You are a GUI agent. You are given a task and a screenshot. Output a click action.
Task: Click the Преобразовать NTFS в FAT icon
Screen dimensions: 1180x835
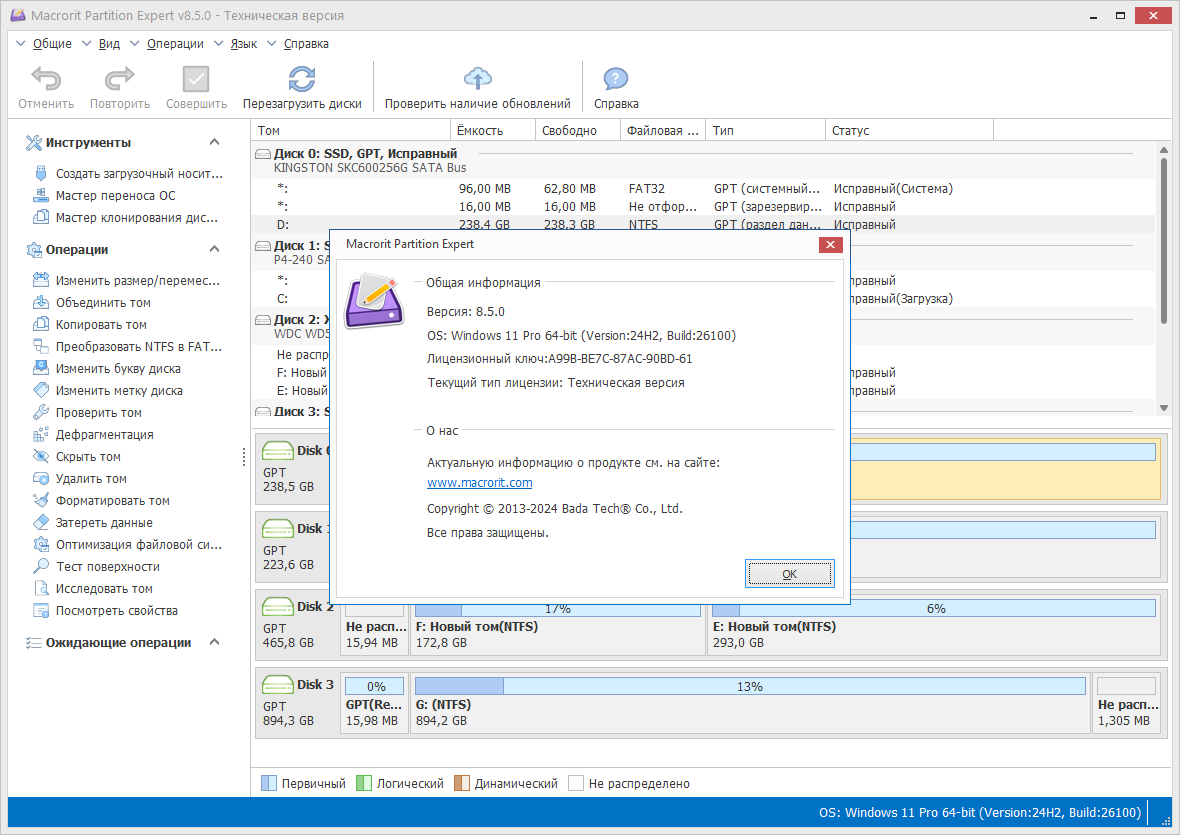41,346
